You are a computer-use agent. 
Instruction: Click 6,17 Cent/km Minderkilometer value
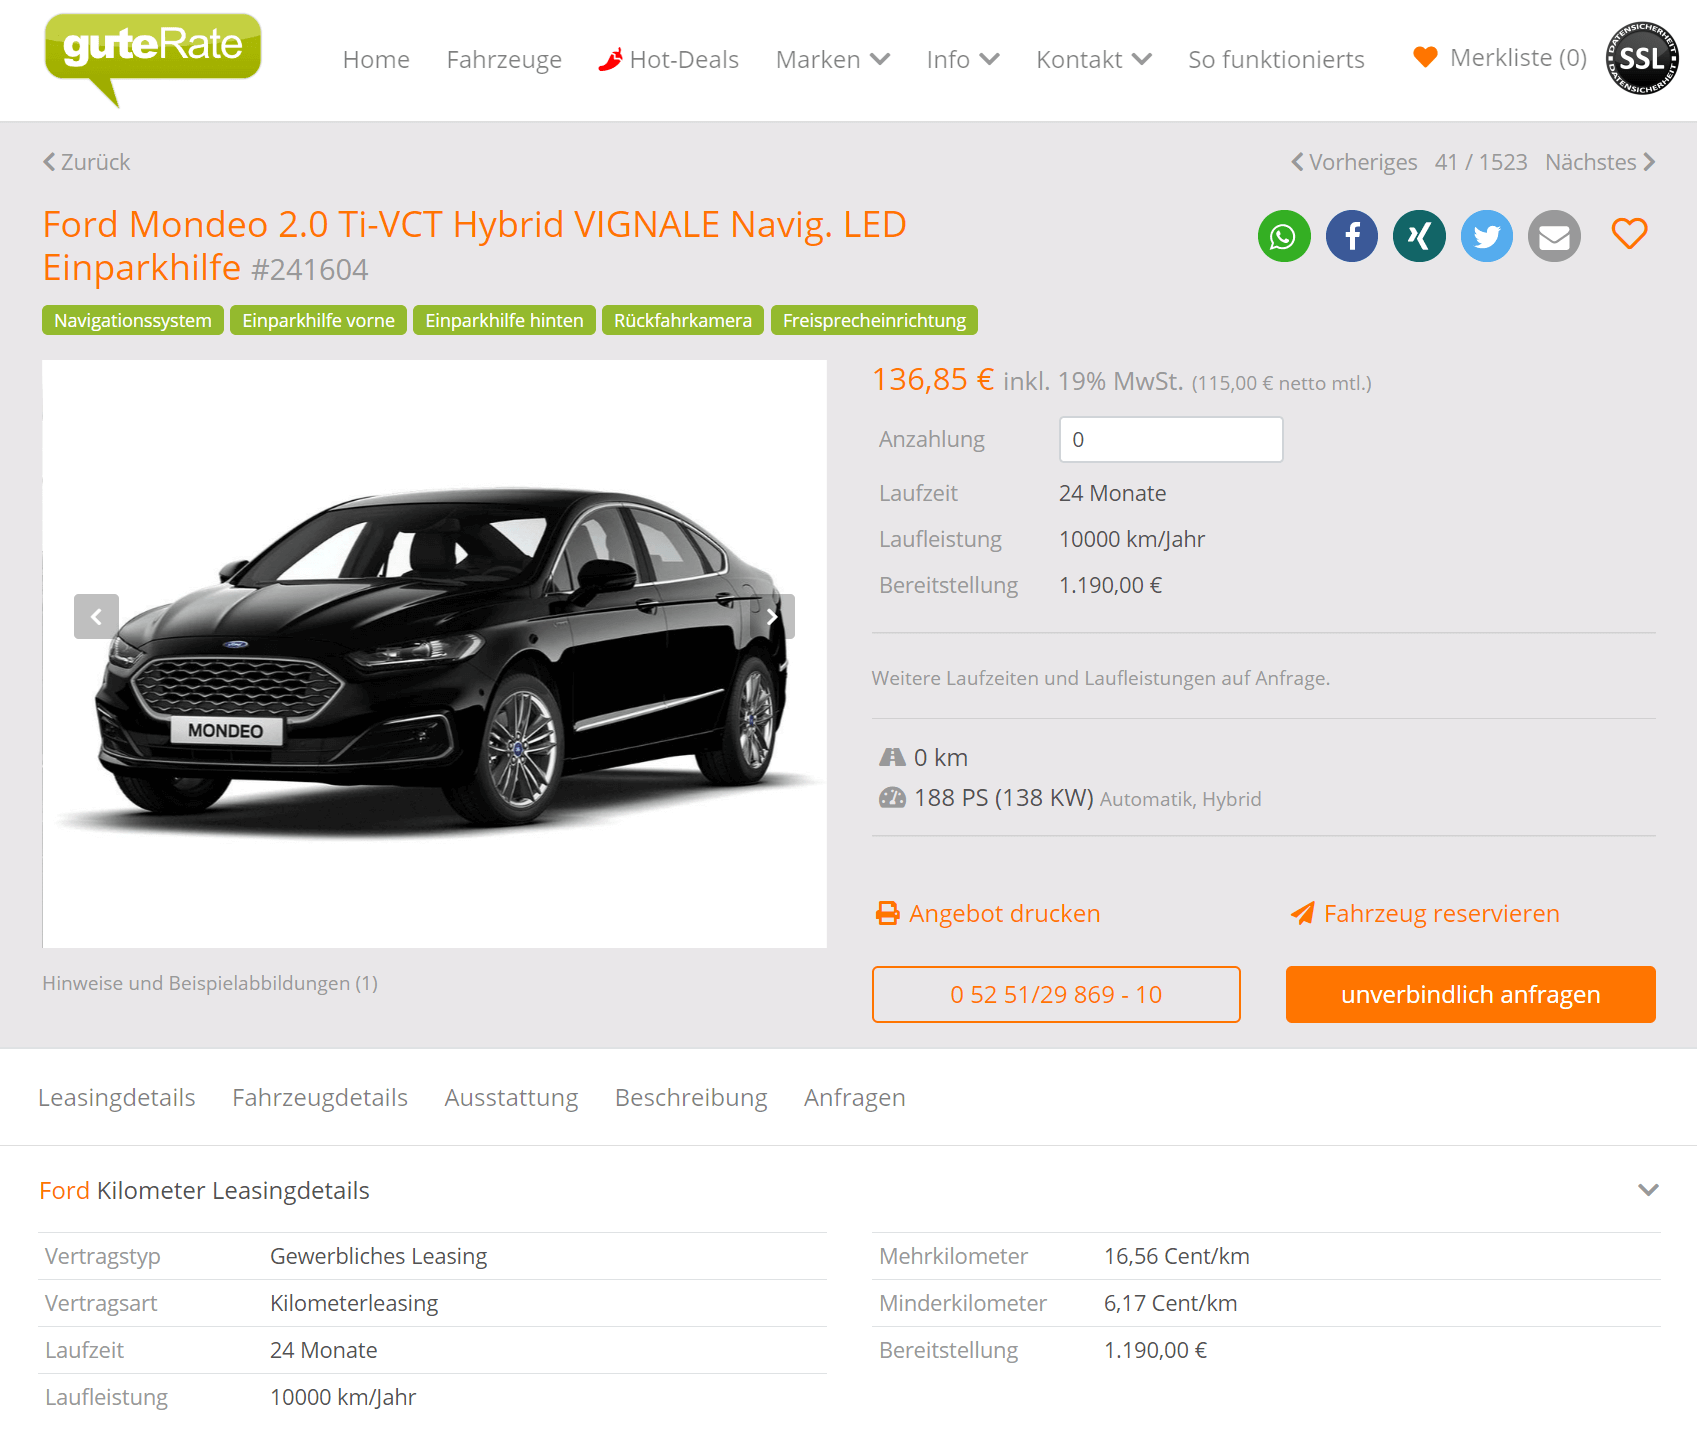(x=1170, y=1303)
